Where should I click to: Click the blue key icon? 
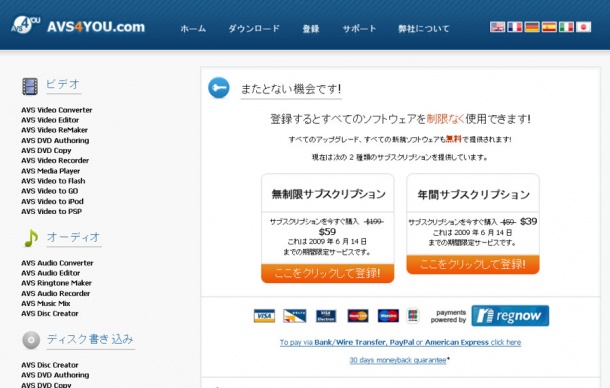[x=219, y=88]
